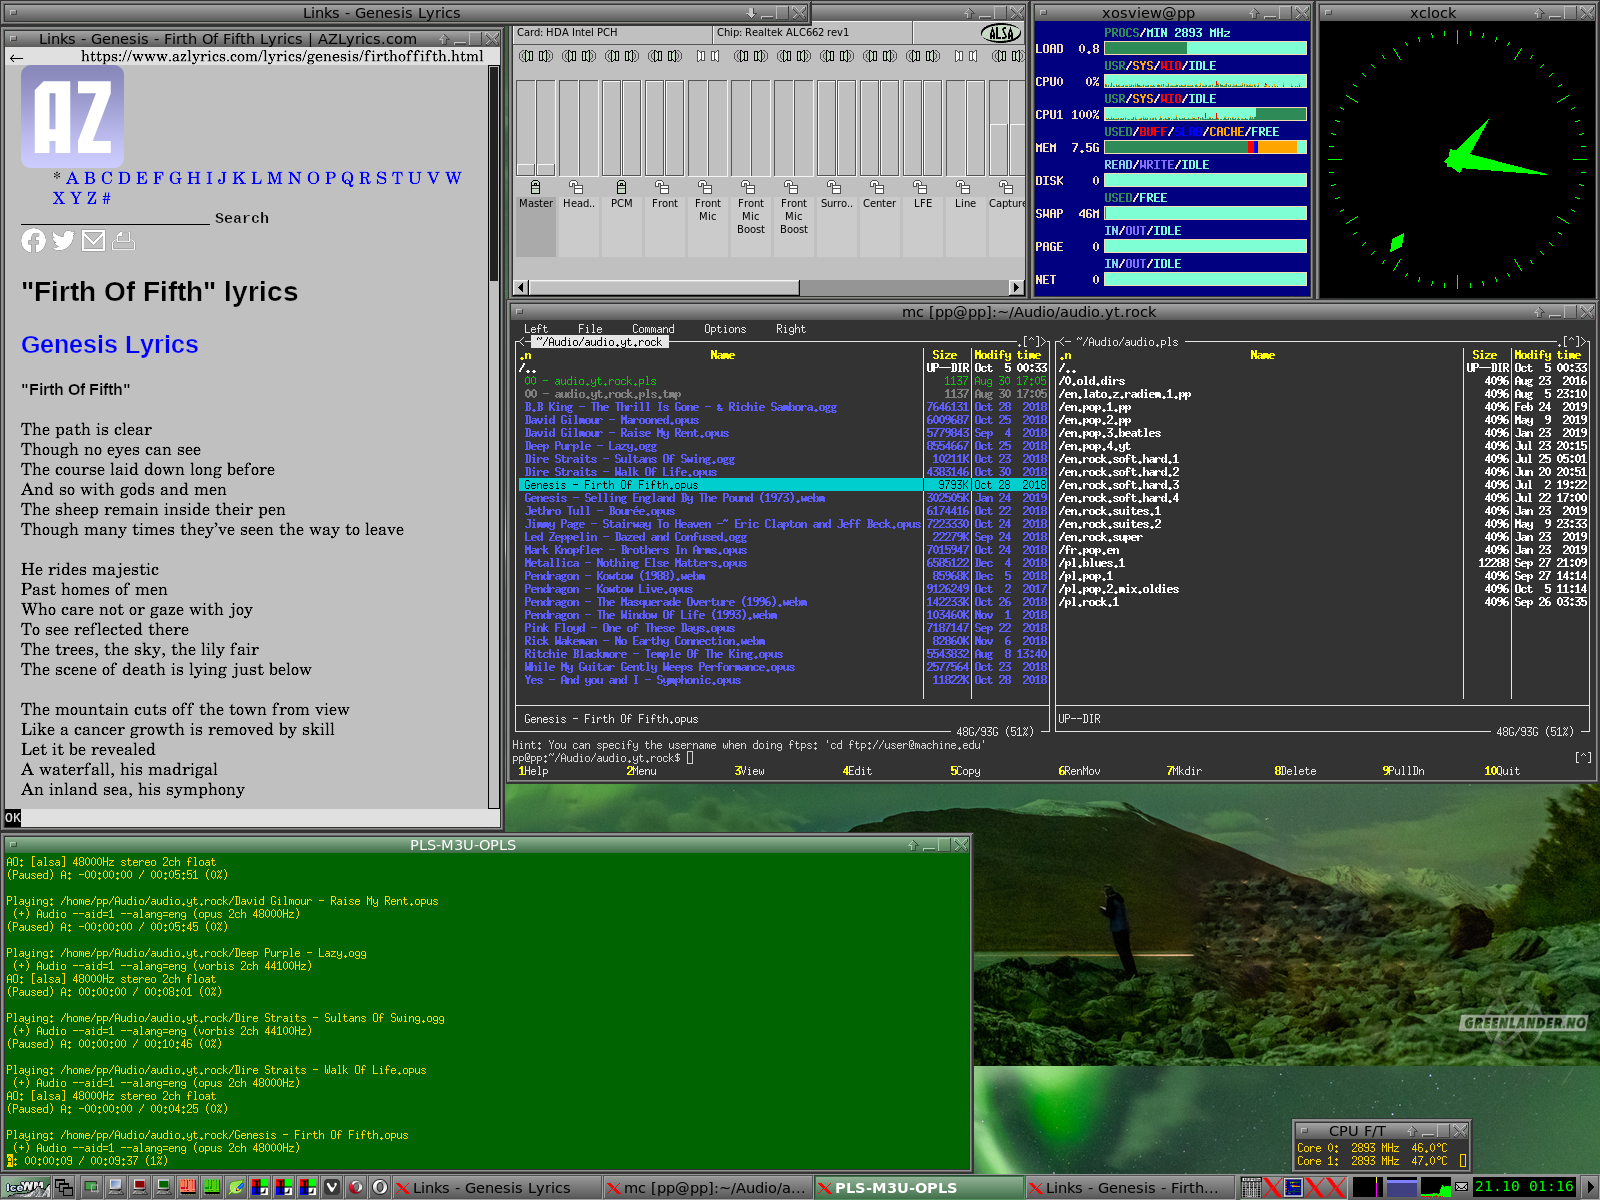Click the AZLyrics search input field

click(x=115, y=216)
